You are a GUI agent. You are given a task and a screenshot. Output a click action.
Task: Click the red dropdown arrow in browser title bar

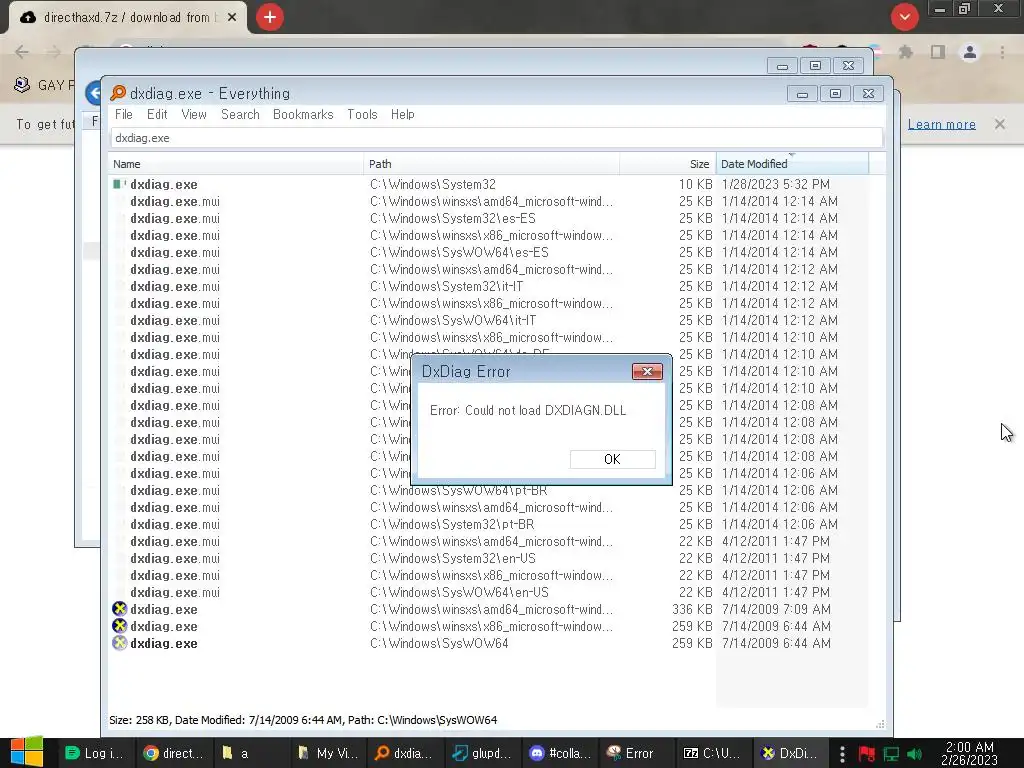point(904,17)
